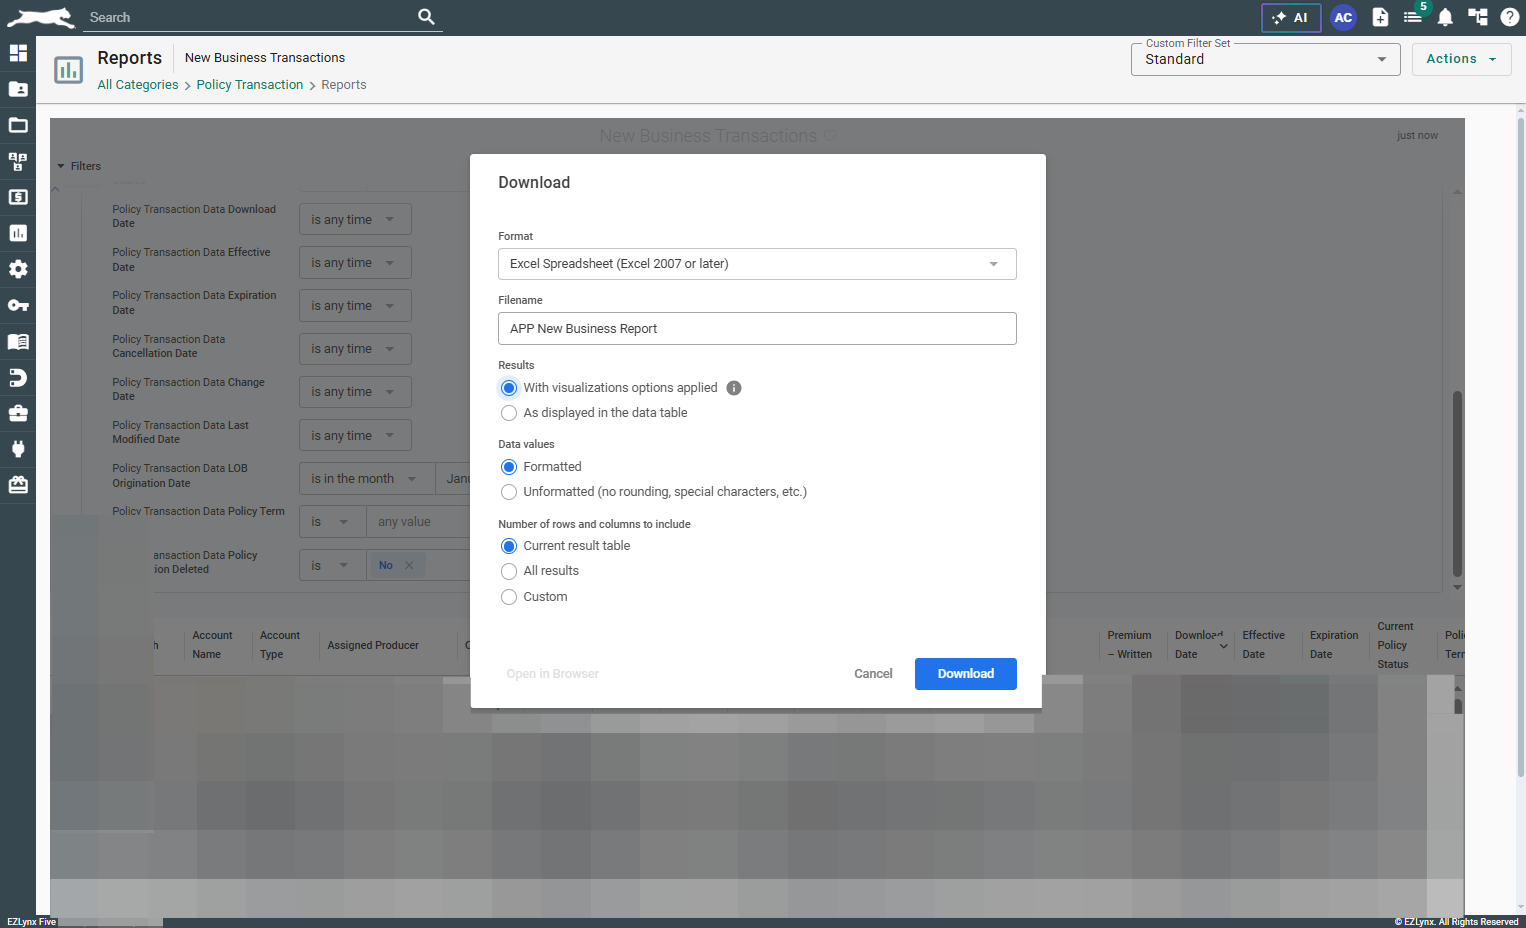This screenshot has width=1526, height=928.
Task: Click the Download button
Action: [966, 674]
